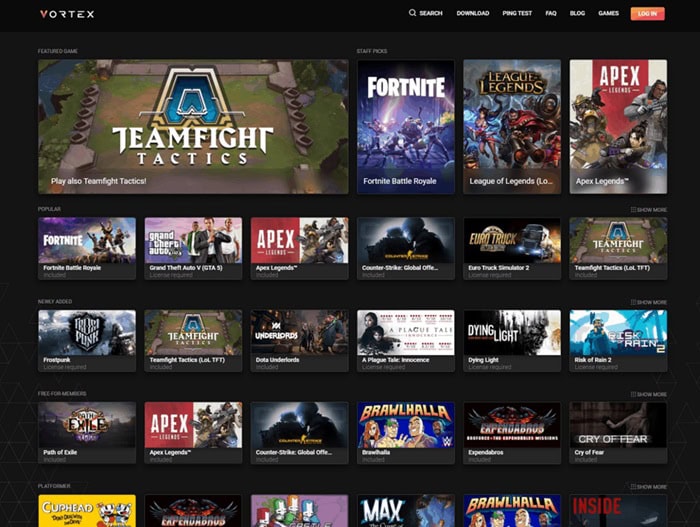Open the Games menu item
The width and height of the screenshot is (700, 527).
[608, 14]
